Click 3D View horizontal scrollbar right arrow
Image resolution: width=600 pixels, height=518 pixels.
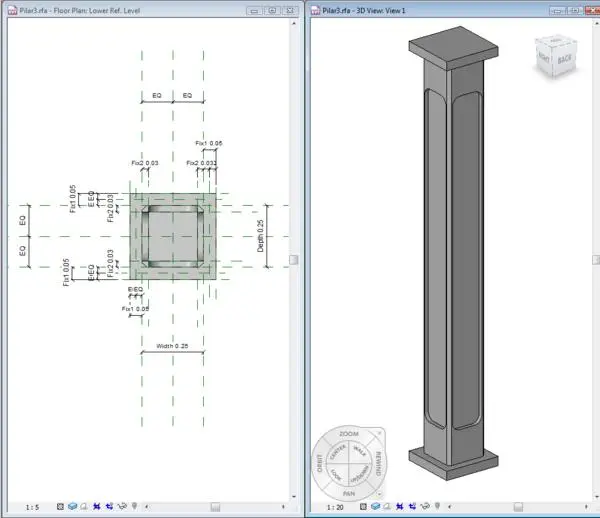coord(586,507)
